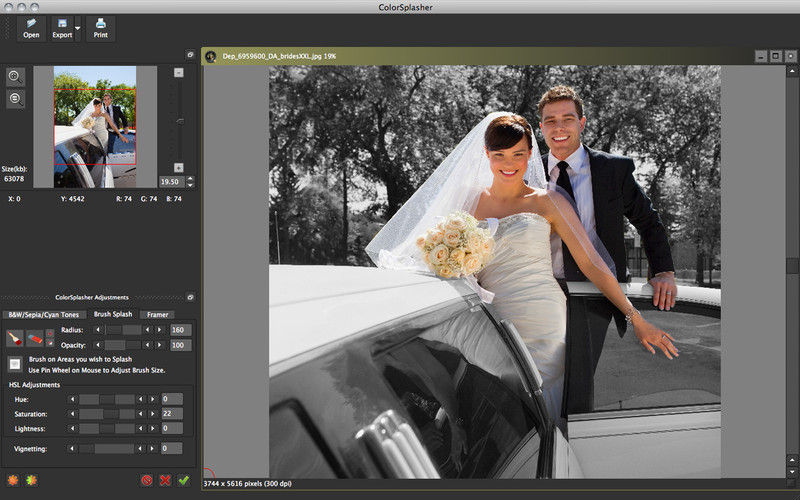Click the zoom value field showing 19.50
800x500 pixels.
(172, 182)
